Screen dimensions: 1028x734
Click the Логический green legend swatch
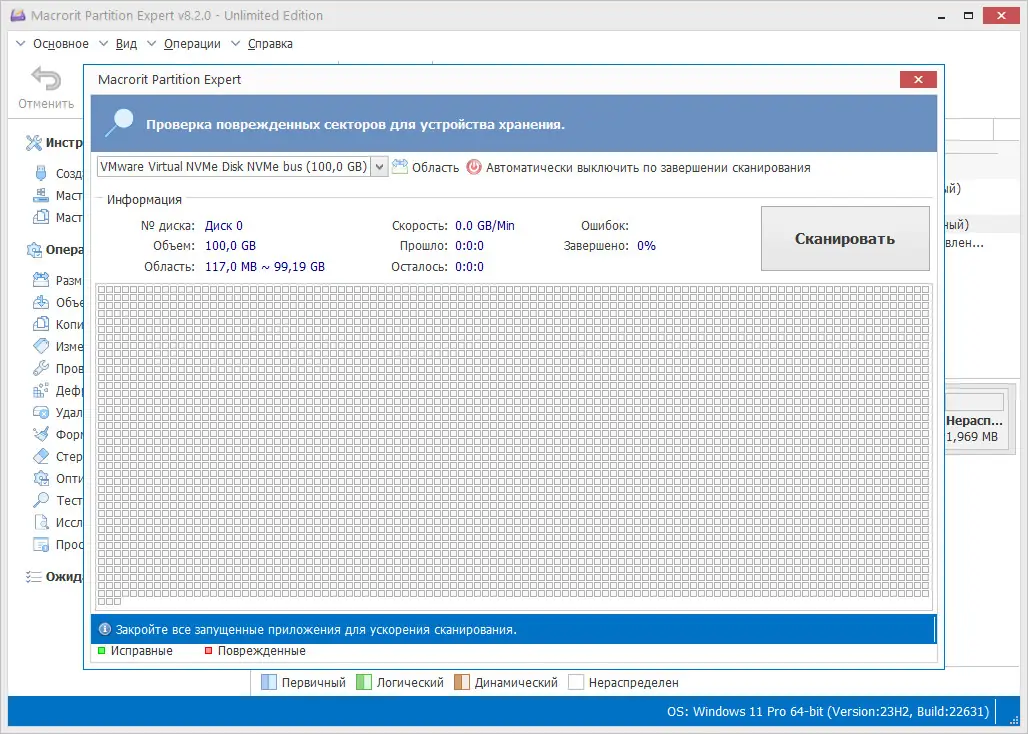[364, 682]
